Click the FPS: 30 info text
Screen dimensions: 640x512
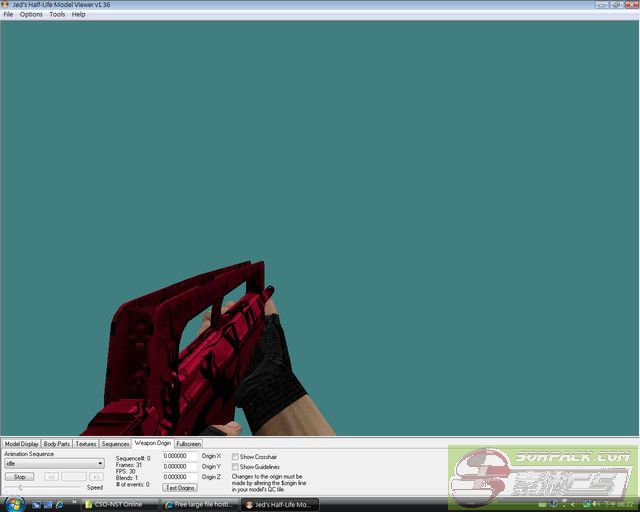coord(125,471)
